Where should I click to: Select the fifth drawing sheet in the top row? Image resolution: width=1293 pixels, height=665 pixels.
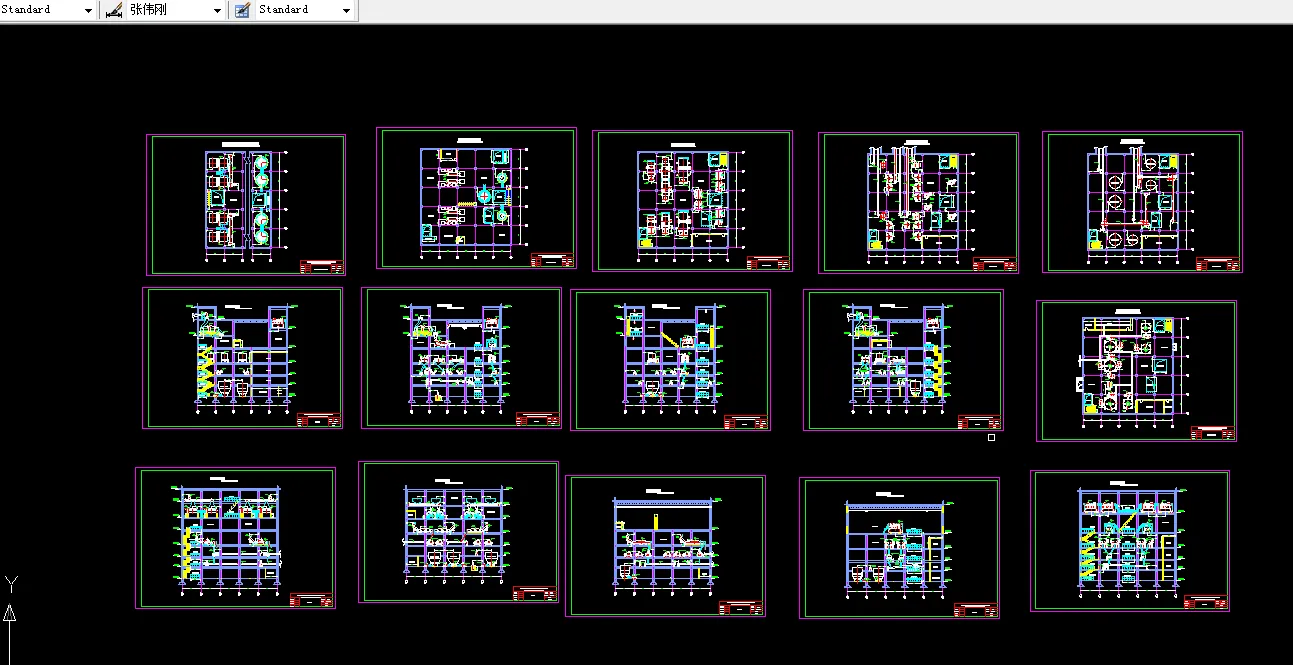1143,202
